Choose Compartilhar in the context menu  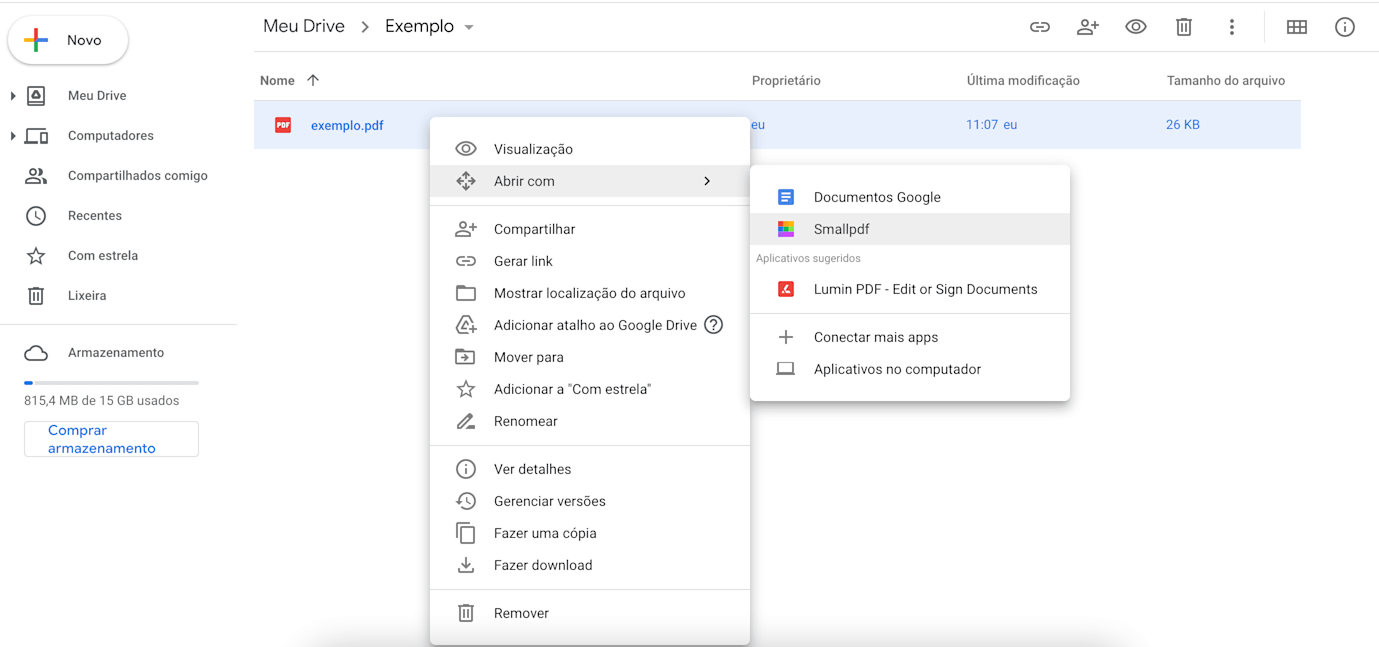(590, 229)
